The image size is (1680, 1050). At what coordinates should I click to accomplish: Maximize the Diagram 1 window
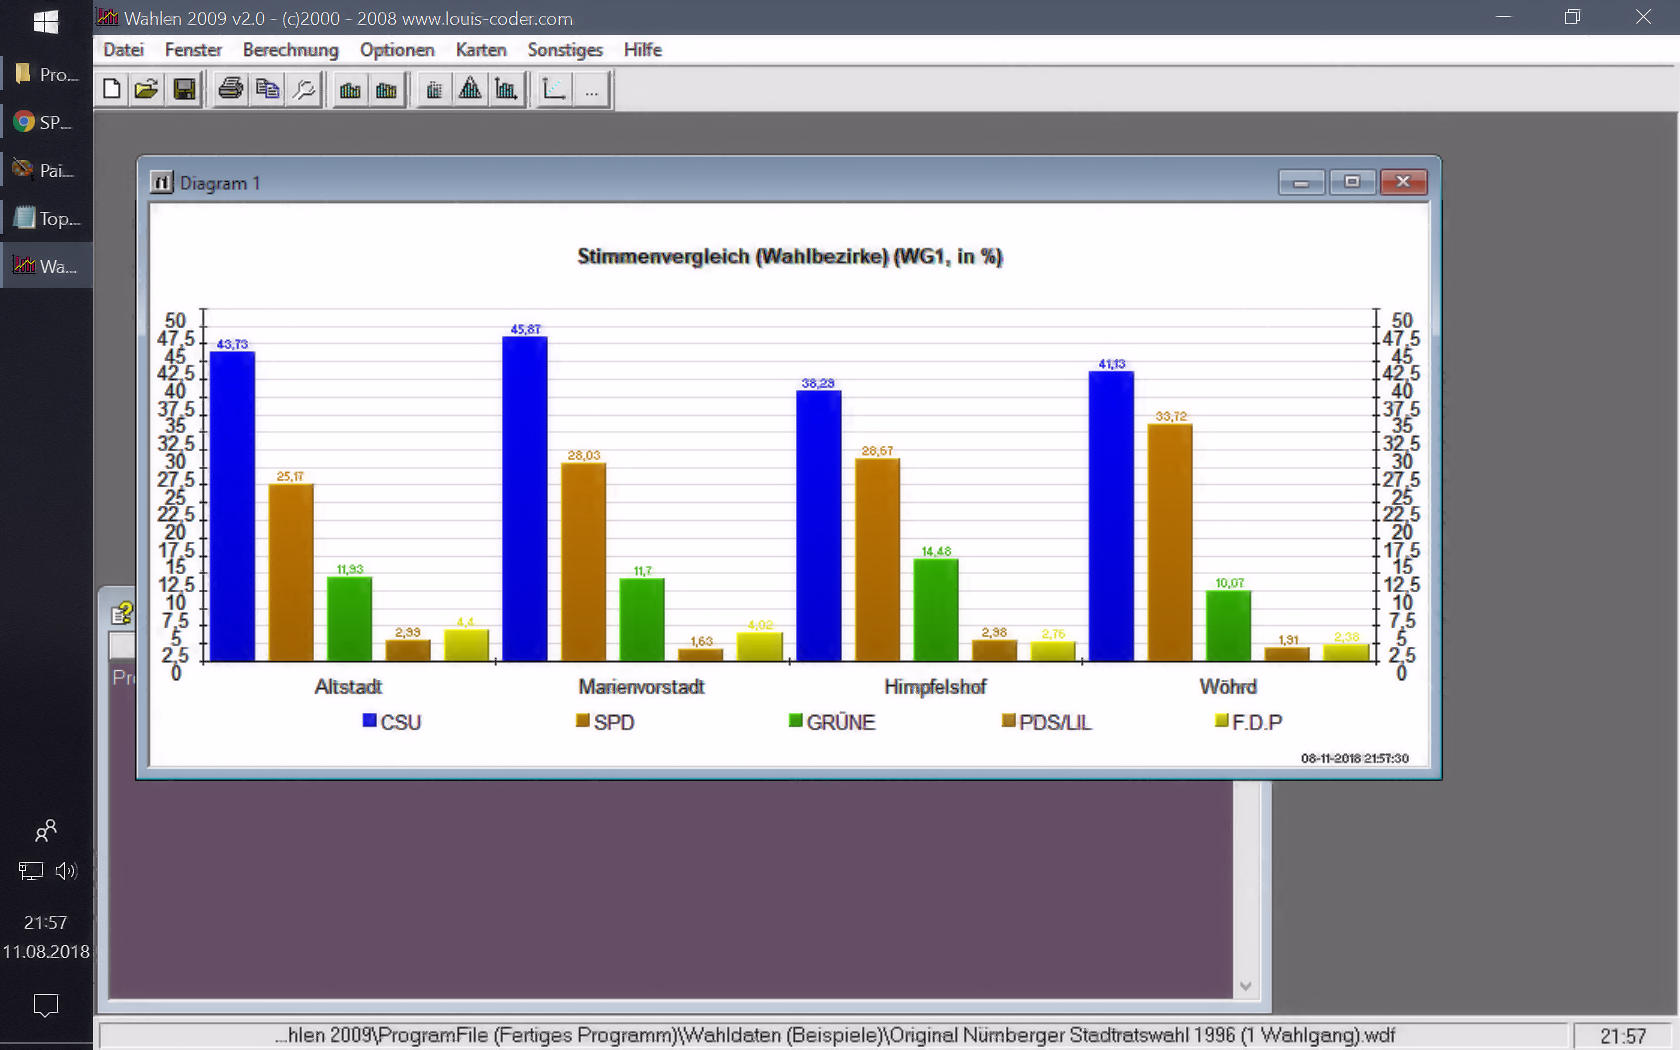pyautogui.click(x=1352, y=182)
